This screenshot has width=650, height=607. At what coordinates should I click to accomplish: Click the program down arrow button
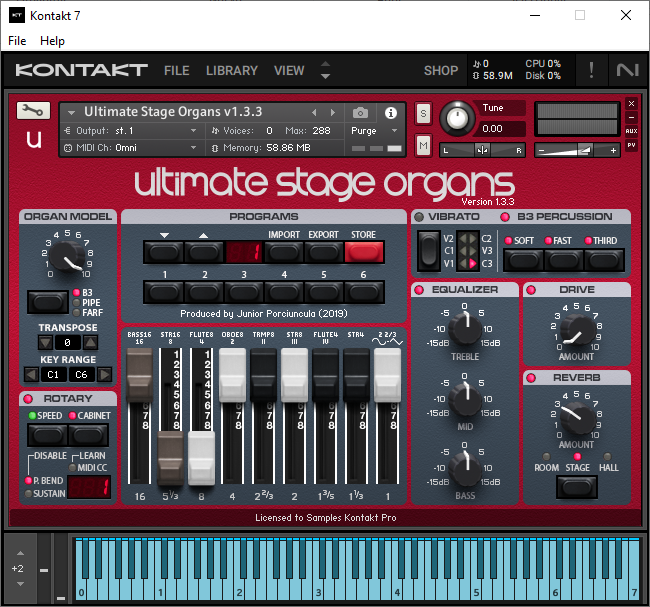pyautogui.click(x=164, y=253)
